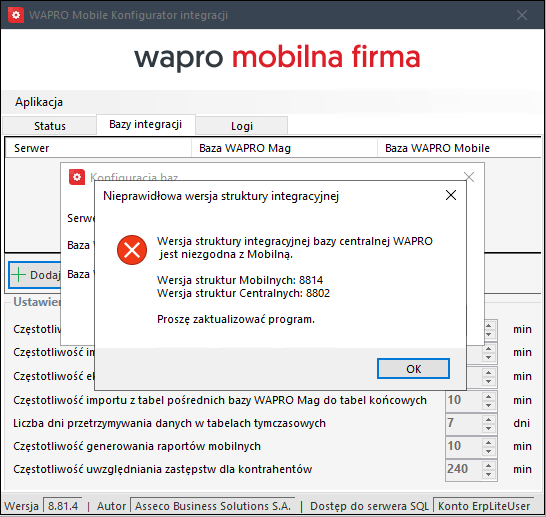Screen dimensions: 546x517
Task: Click Konto ErpLiteUser in status bar
Action: point(484,506)
